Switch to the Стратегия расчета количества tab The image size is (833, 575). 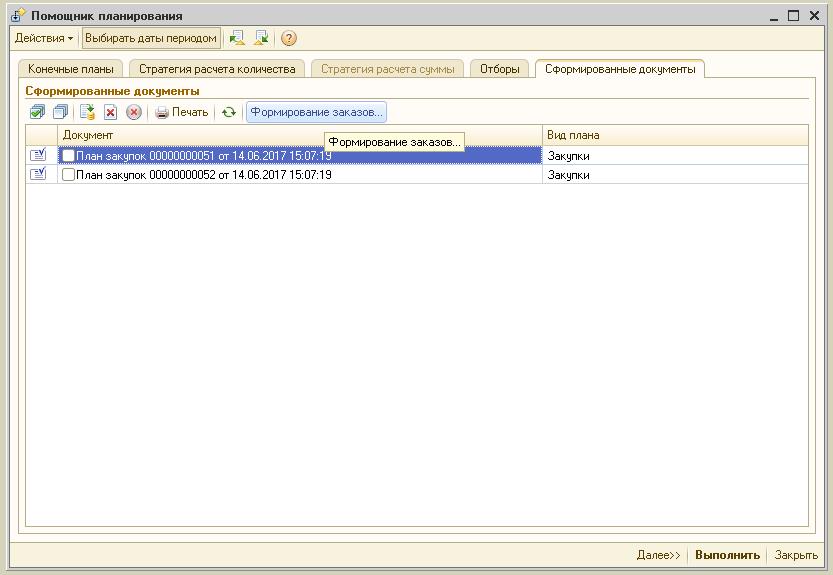pos(217,69)
